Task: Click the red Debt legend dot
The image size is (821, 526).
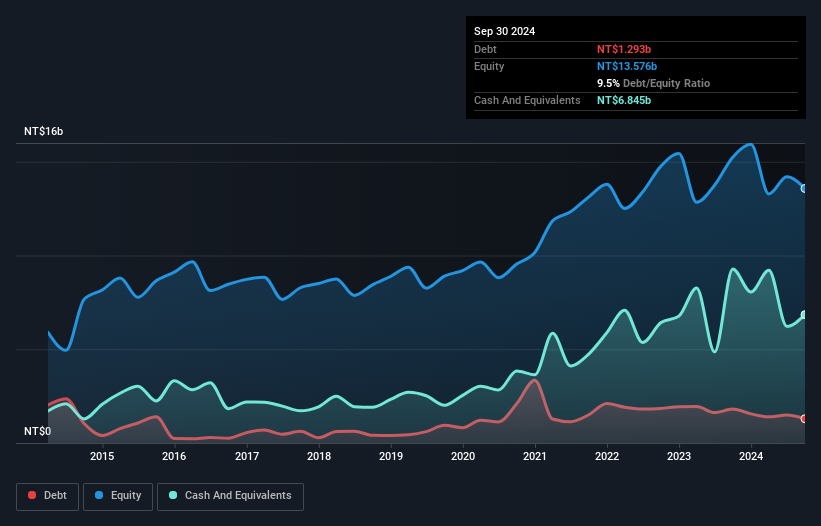Action: point(32,495)
